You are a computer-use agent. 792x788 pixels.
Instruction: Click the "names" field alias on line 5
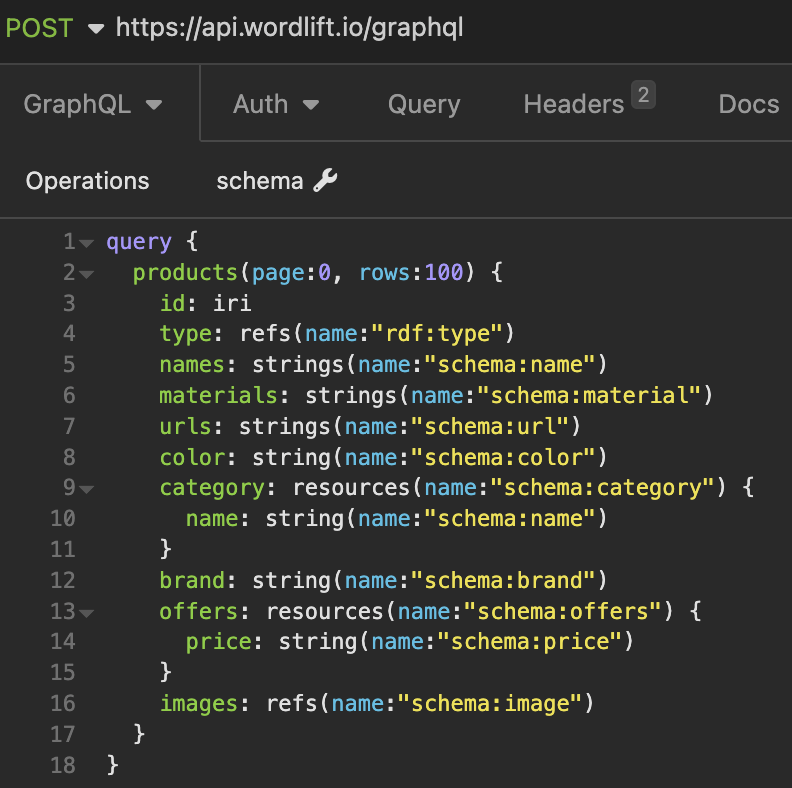pyautogui.click(x=192, y=365)
